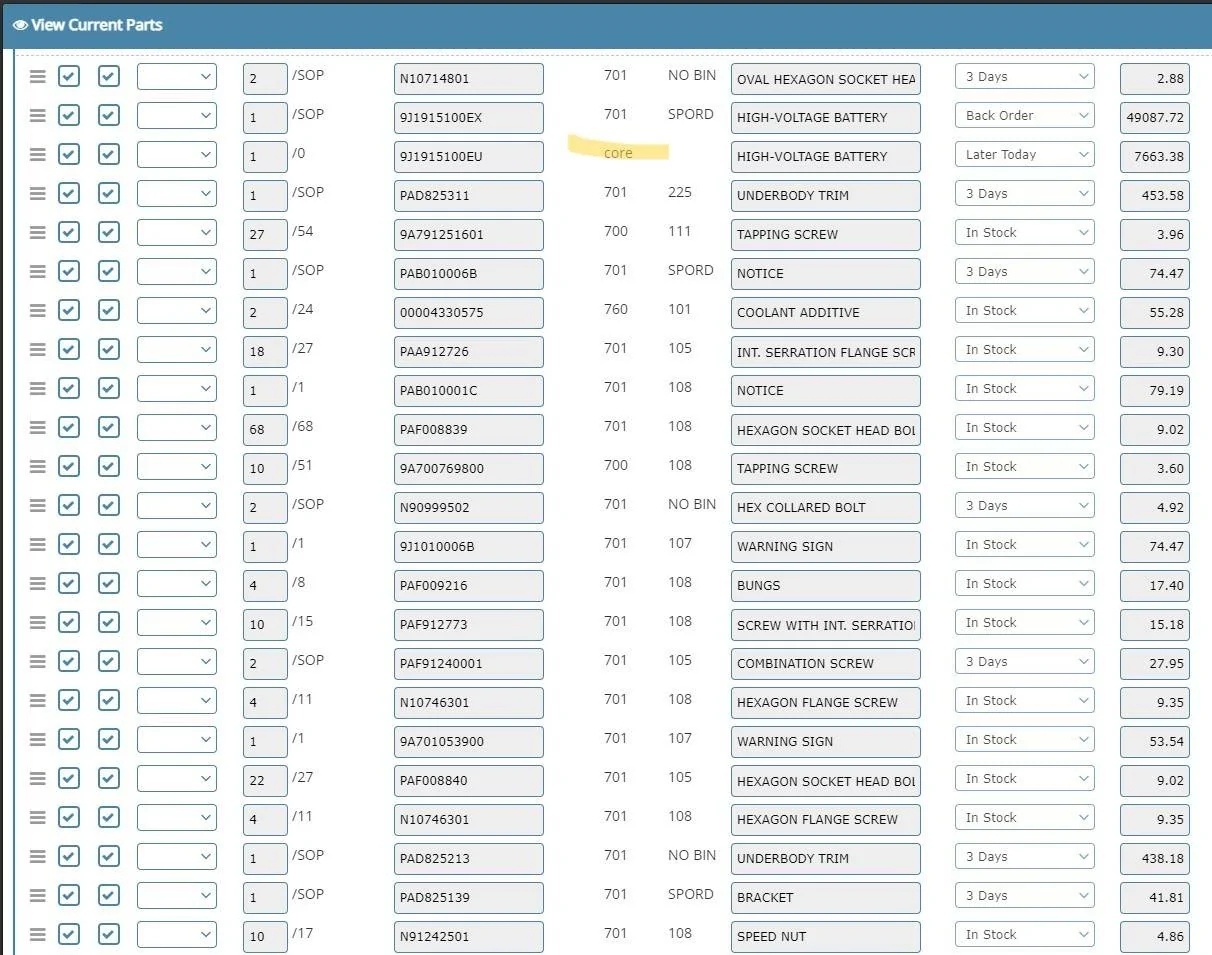Click the '/24' quantity text
1212x955 pixels.
(304, 309)
